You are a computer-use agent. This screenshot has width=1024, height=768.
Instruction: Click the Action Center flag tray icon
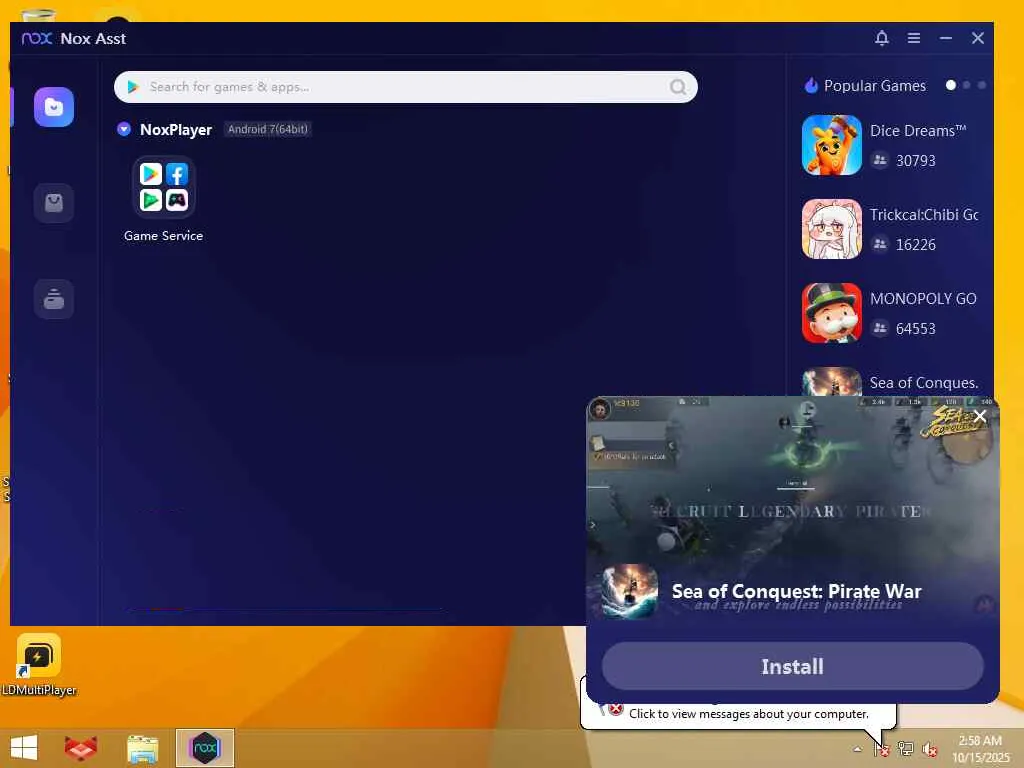pos(882,748)
